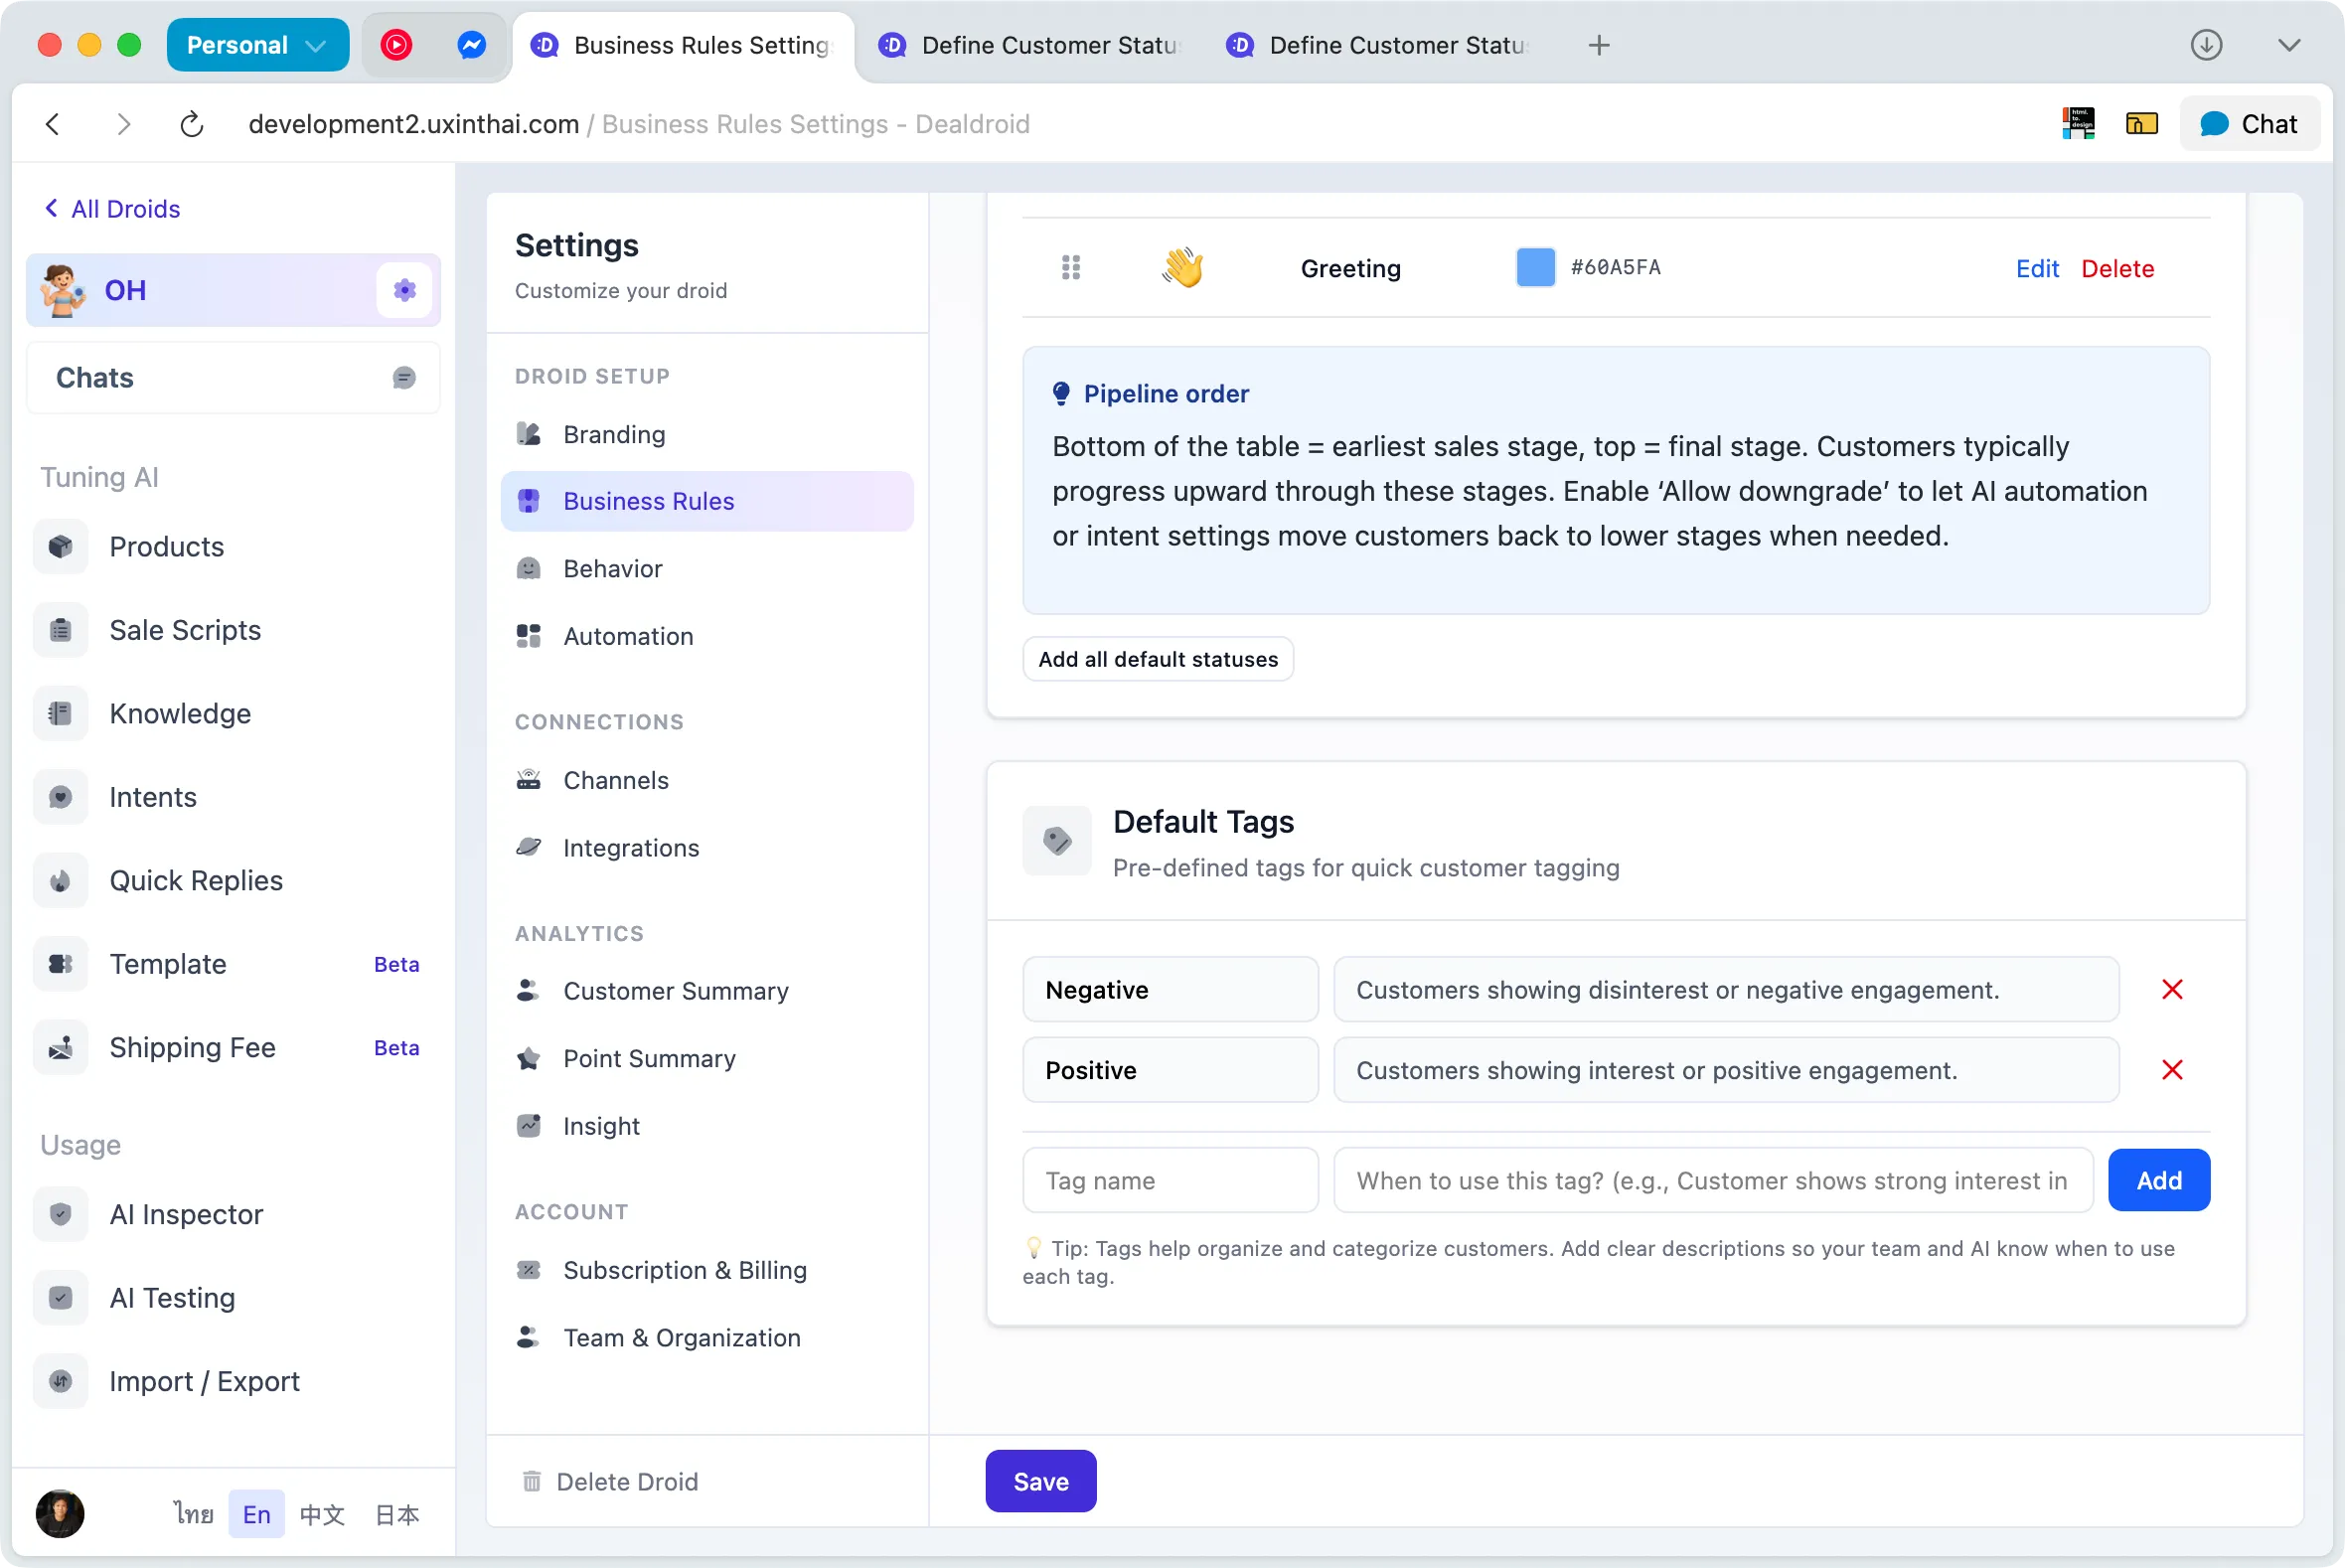The height and width of the screenshot is (1568, 2345).
Task: Switch to Japanese language
Action: coord(397,1514)
